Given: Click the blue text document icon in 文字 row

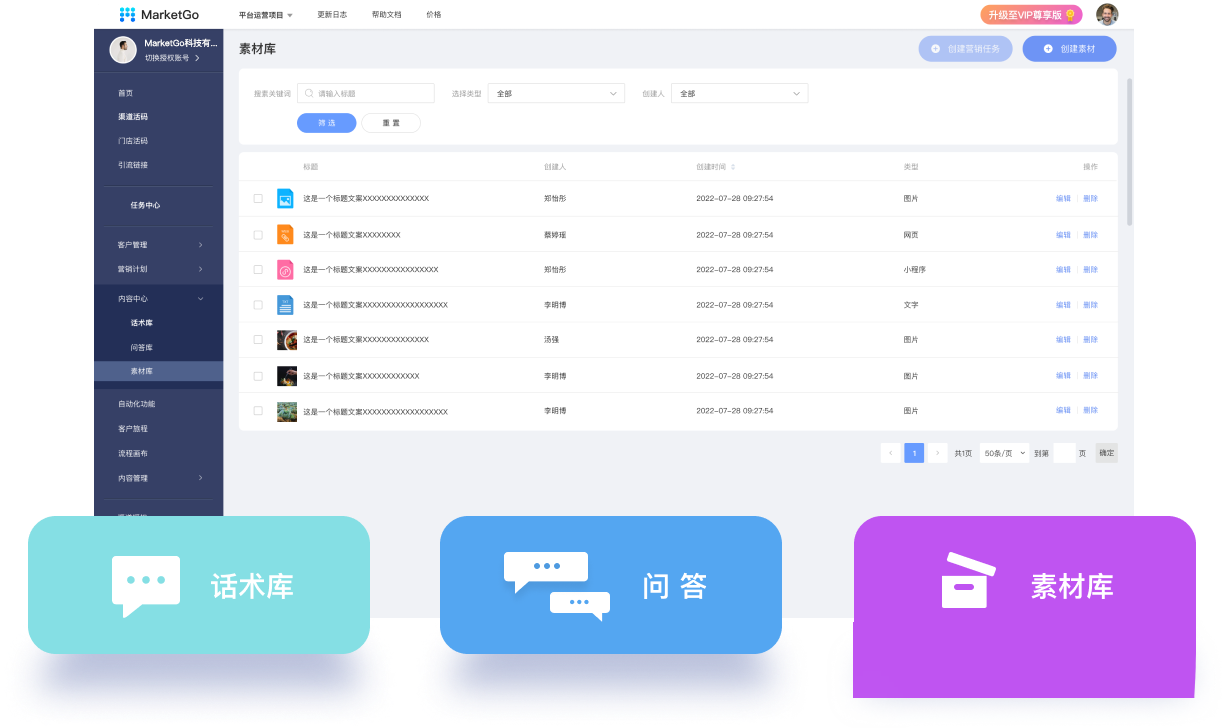Looking at the screenshot, I should click(x=285, y=304).
